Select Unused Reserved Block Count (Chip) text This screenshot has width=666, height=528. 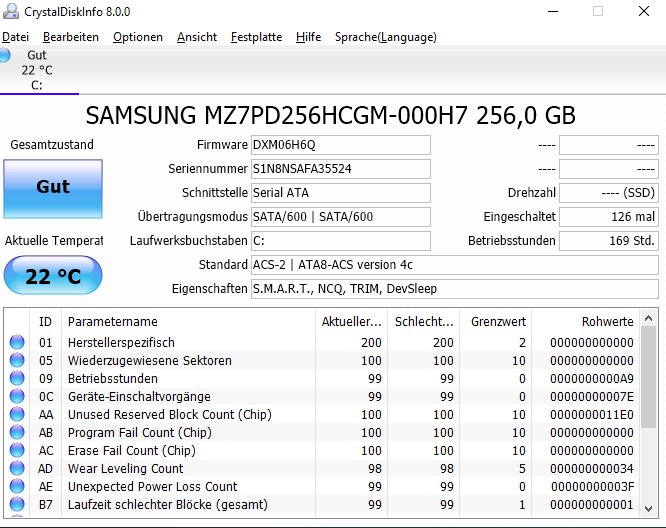(169, 415)
